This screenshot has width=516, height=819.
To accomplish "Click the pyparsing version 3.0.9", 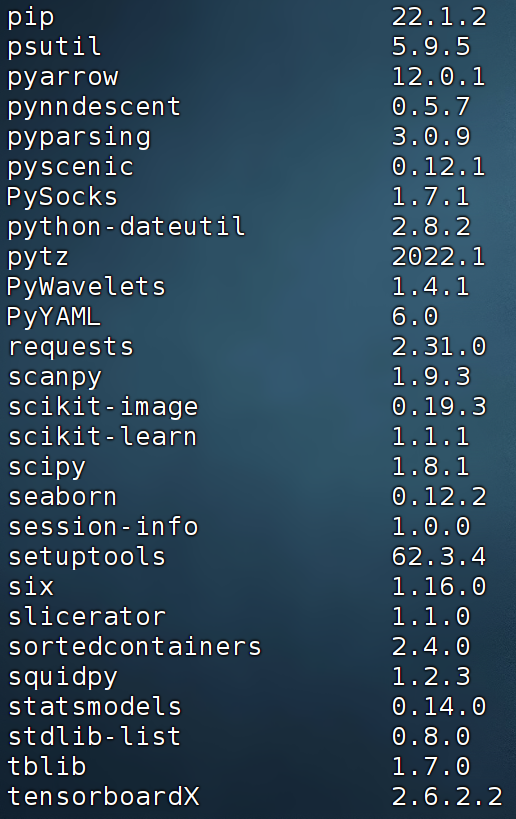I will (x=431, y=136).
